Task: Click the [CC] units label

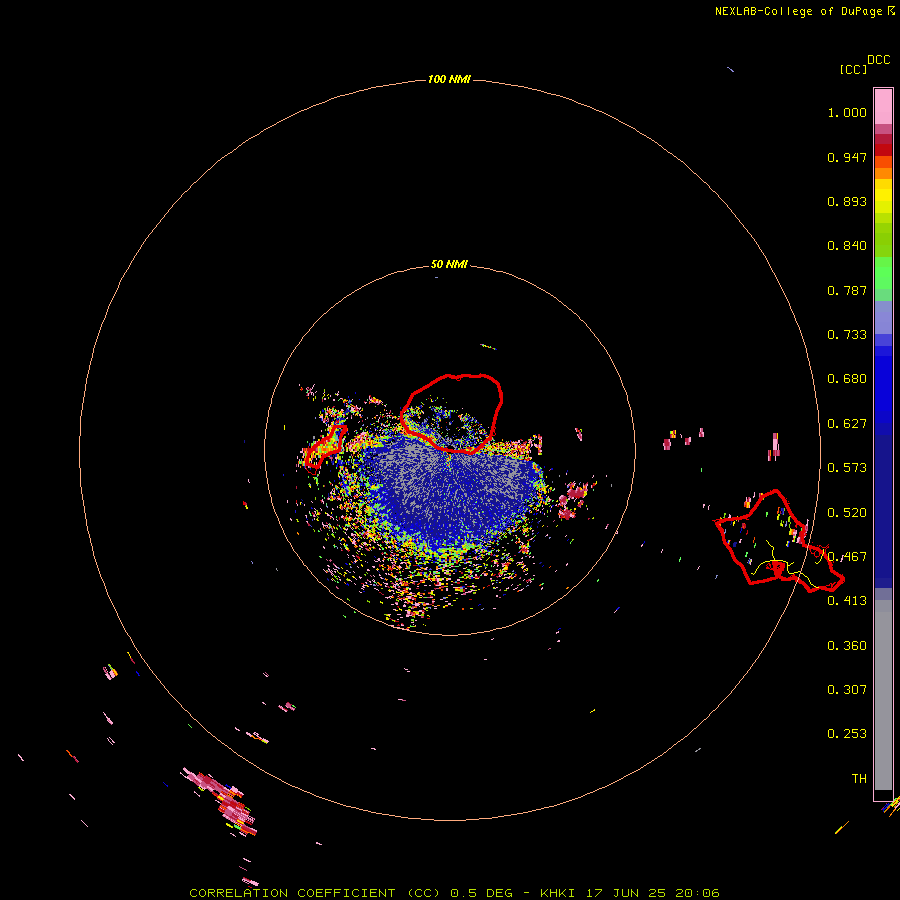Action: tap(853, 69)
